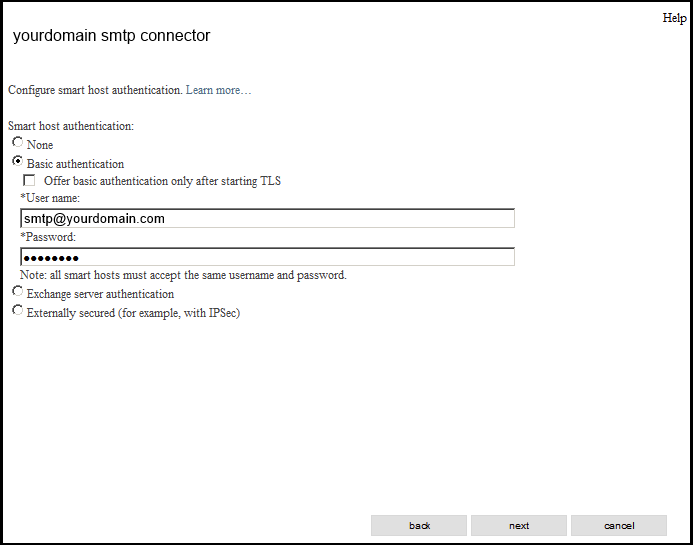Screen dimensions: 693x545
Task: Select the Exchange server authentication radio button
Action: (x=17, y=291)
